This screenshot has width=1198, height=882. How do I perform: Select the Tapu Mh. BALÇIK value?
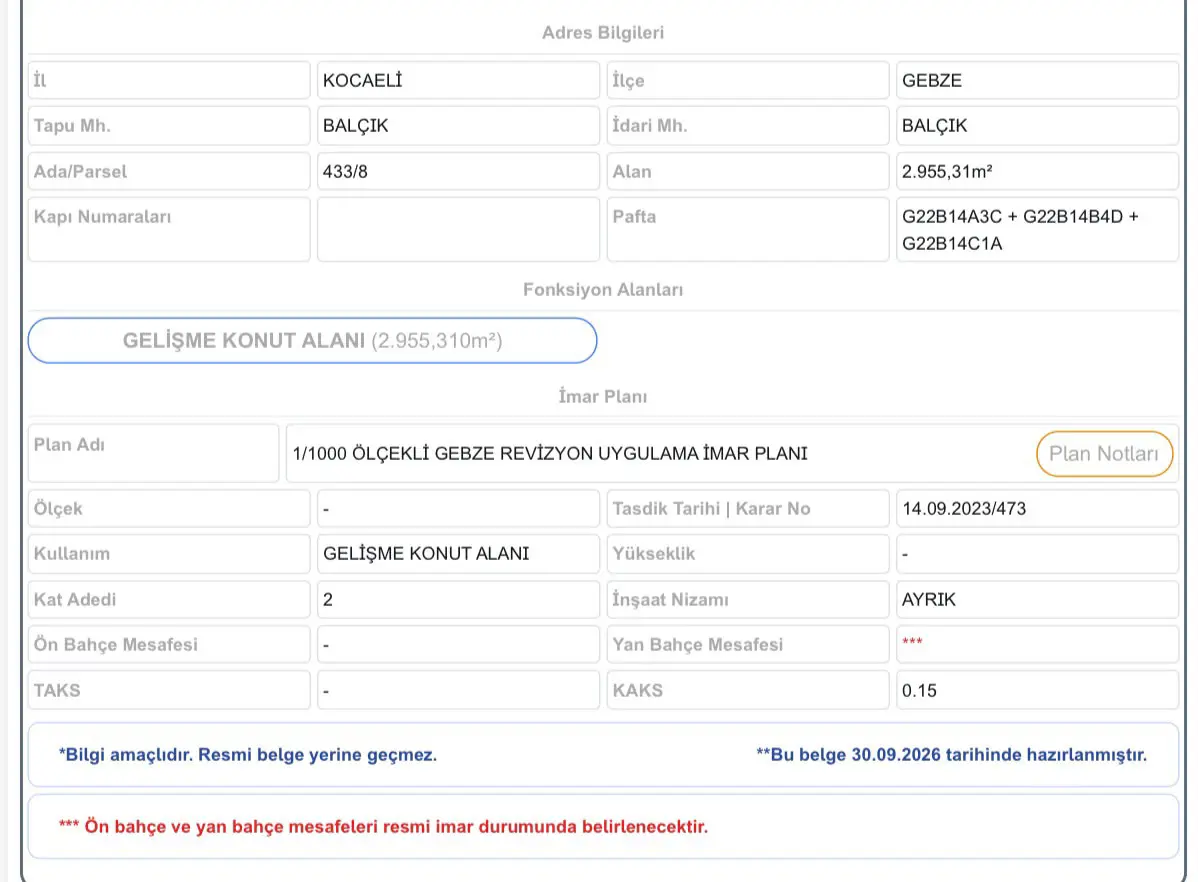coord(458,125)
